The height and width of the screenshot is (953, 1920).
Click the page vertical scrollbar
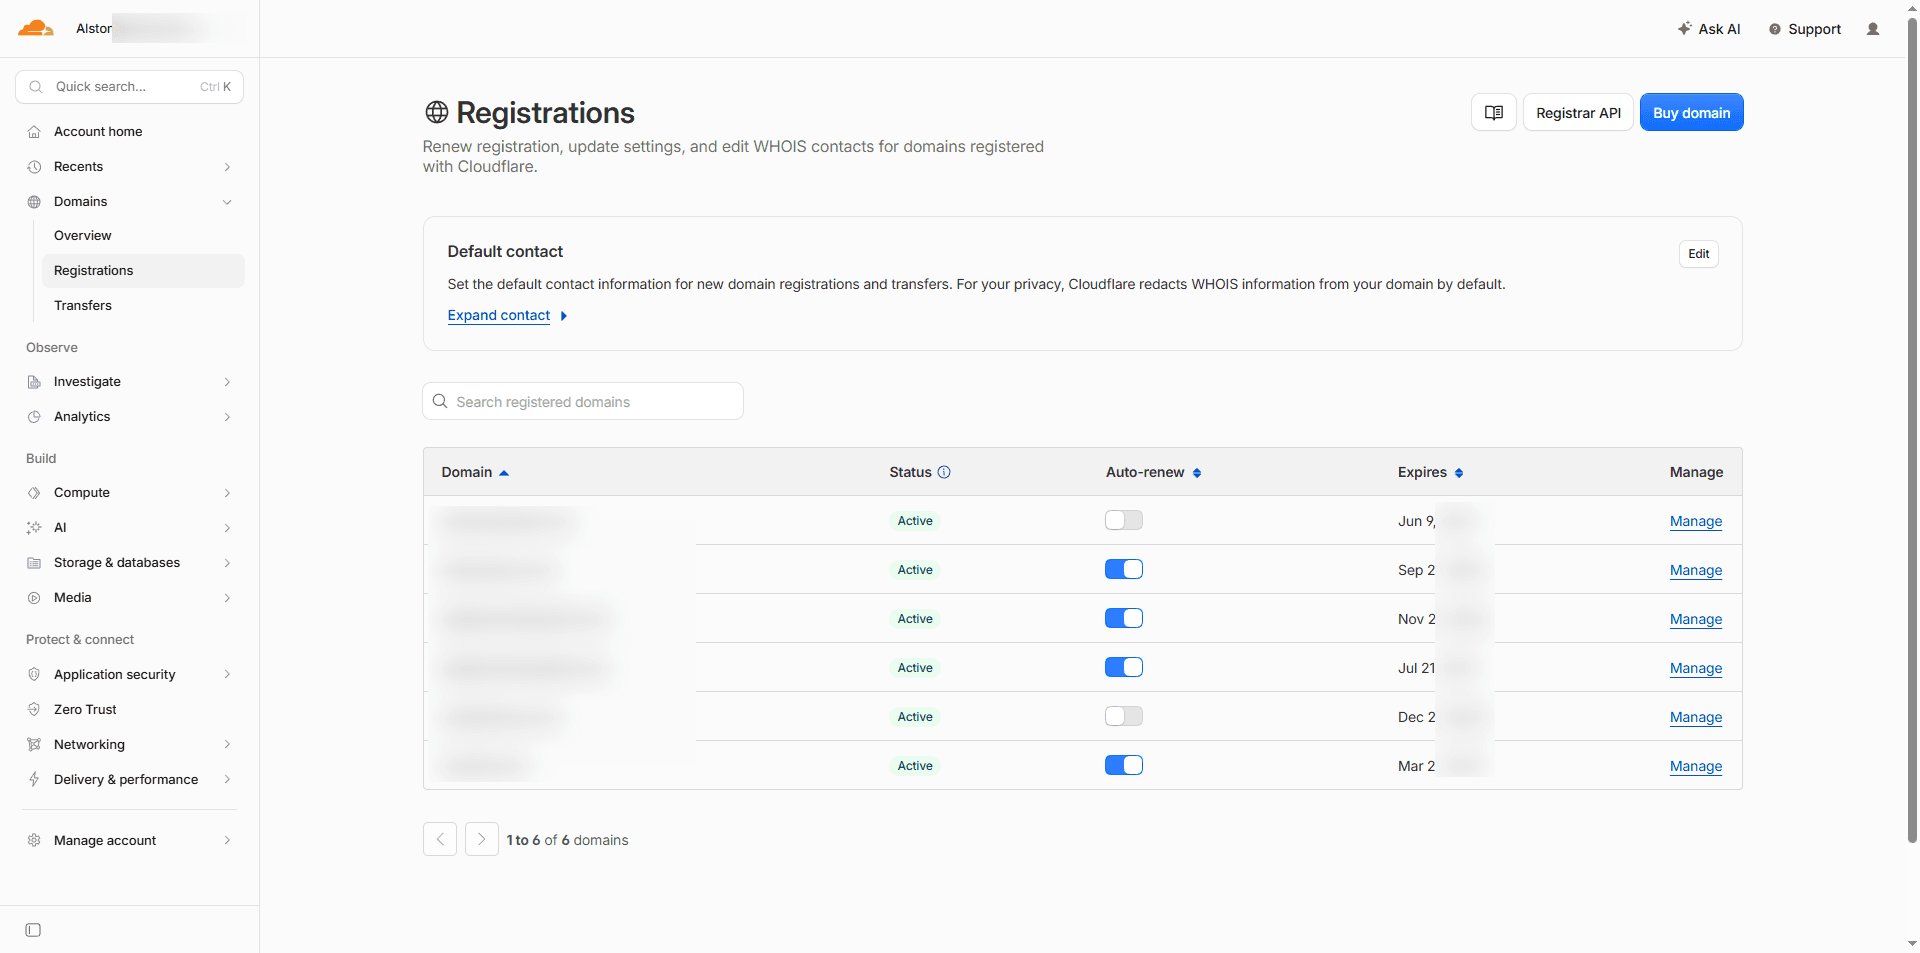point(1912,430)
